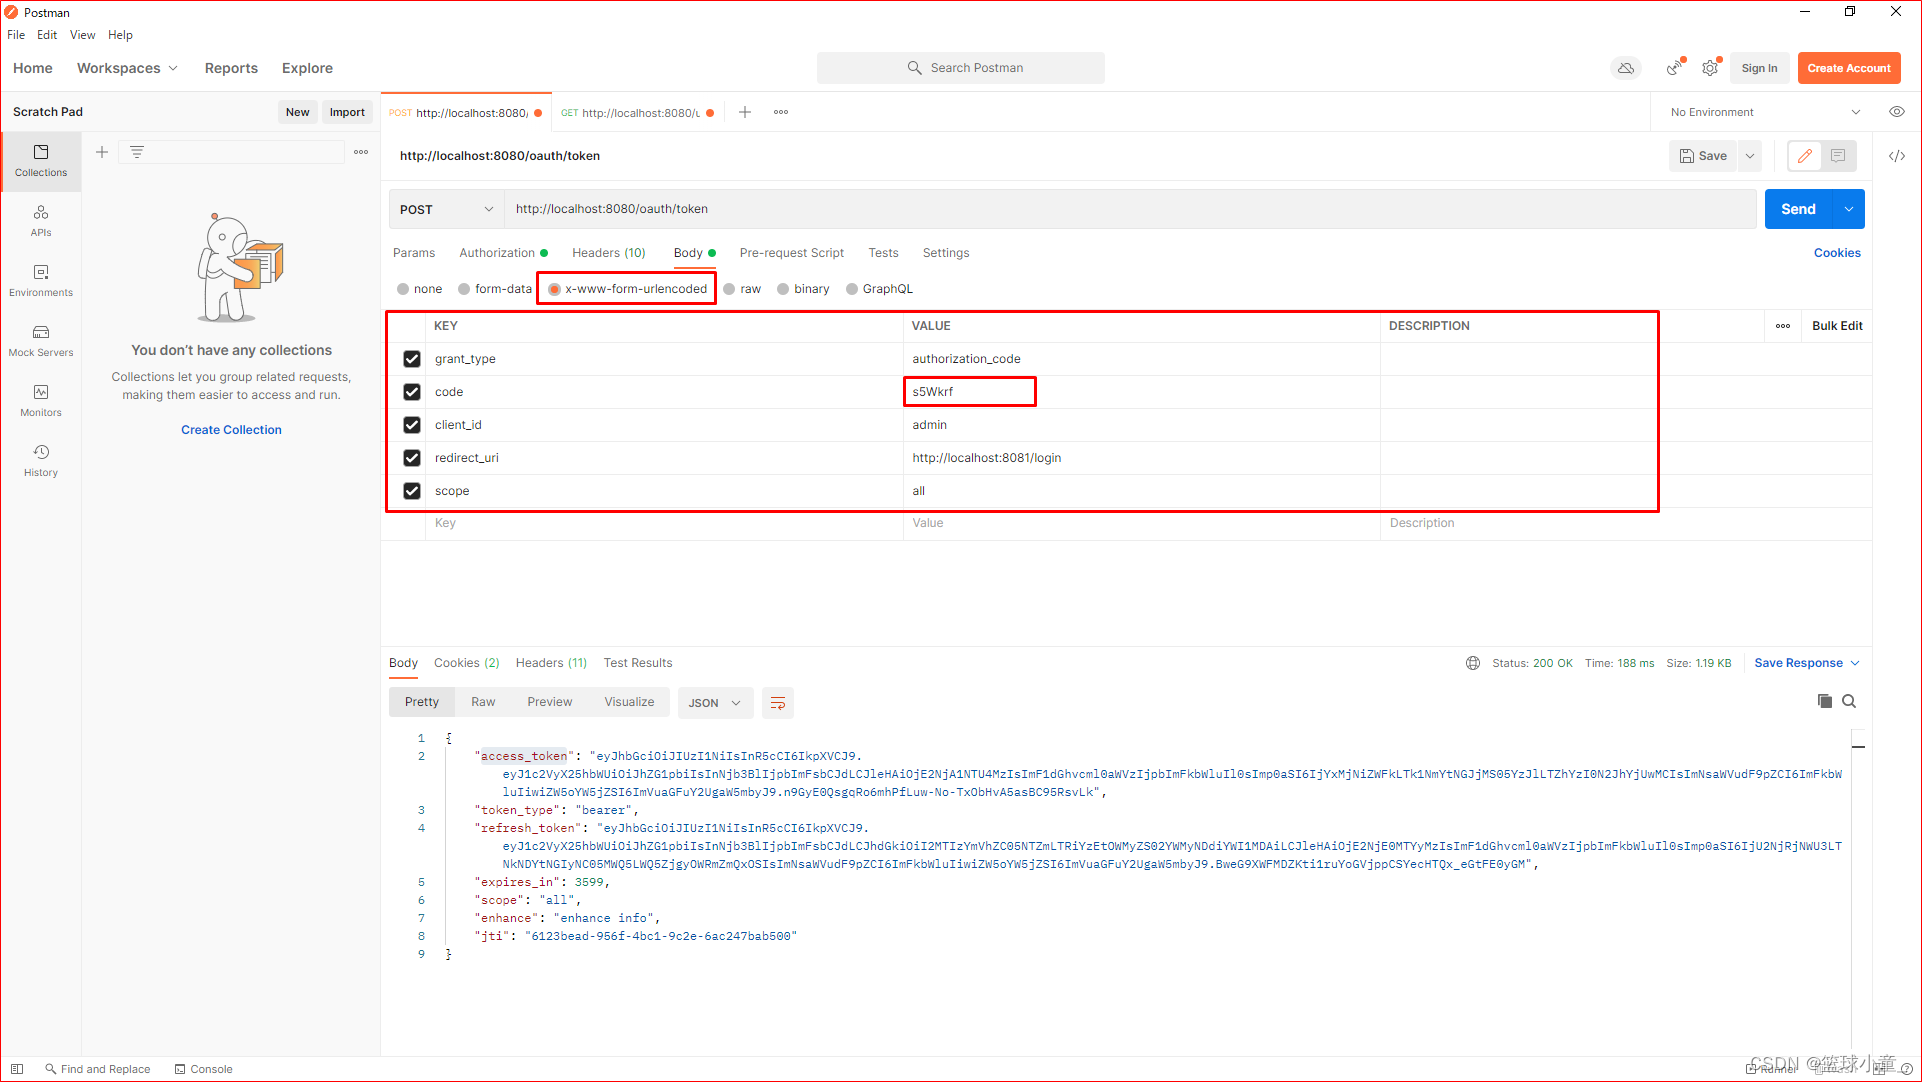1922x1082 pixels.
Task: Click the request URL input field
Action: click(x=1130, y=209)
